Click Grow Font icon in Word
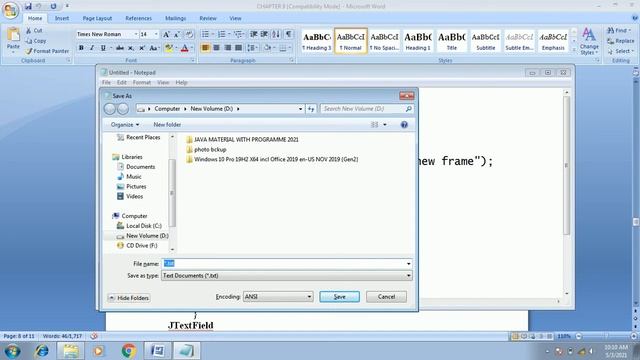Image resolution: width=640 pixels, height=360 pixels. (166, 35)
